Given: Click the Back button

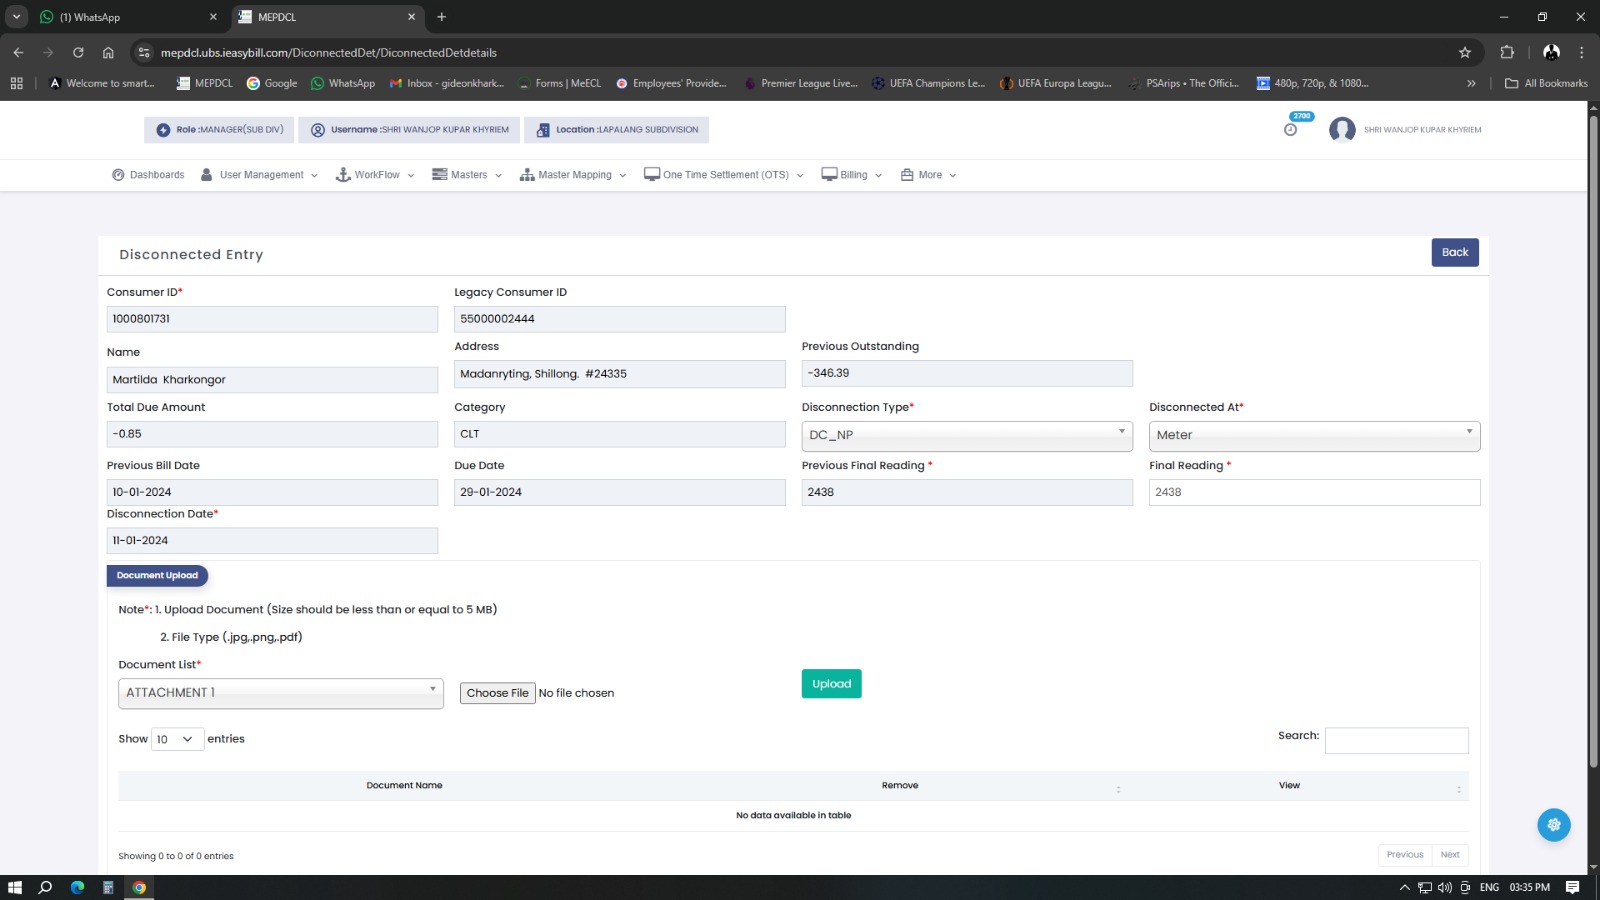Looking at the screenshot, I should [x=1454, y=253].
